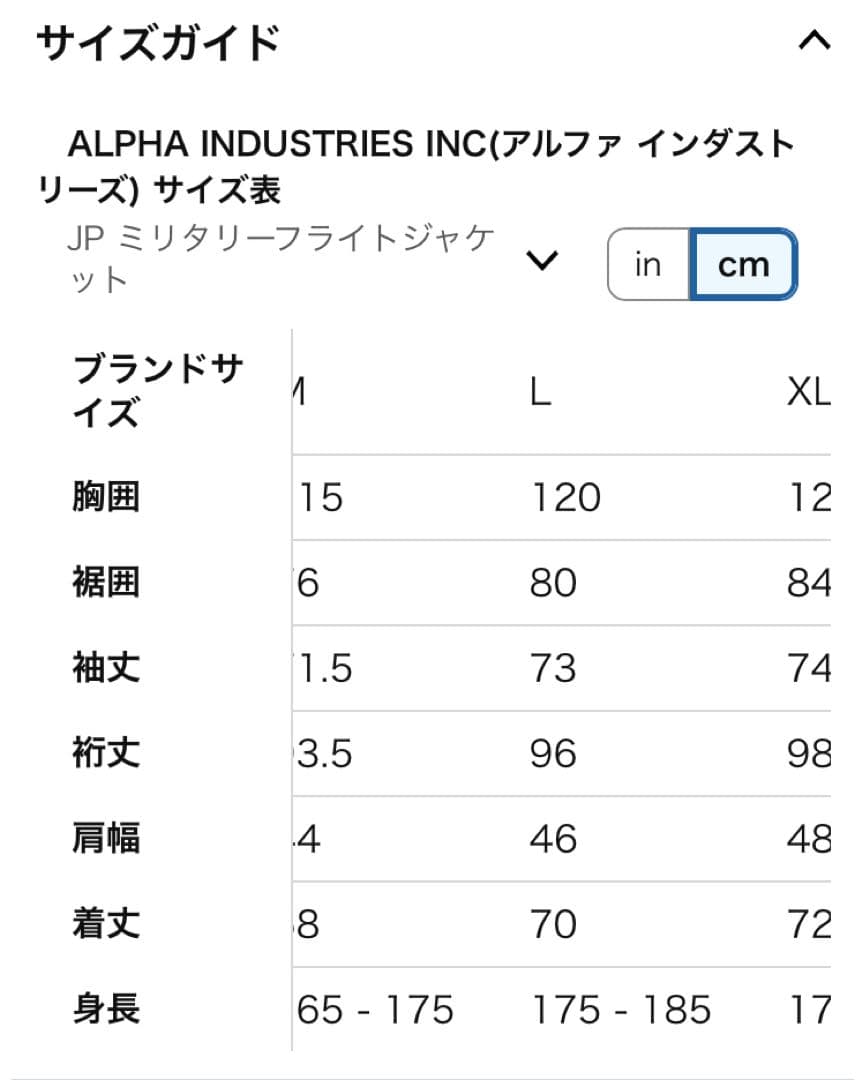866x1080 pixels.
Task: Click the 裾囲 row label
Action: coord(104,582)
